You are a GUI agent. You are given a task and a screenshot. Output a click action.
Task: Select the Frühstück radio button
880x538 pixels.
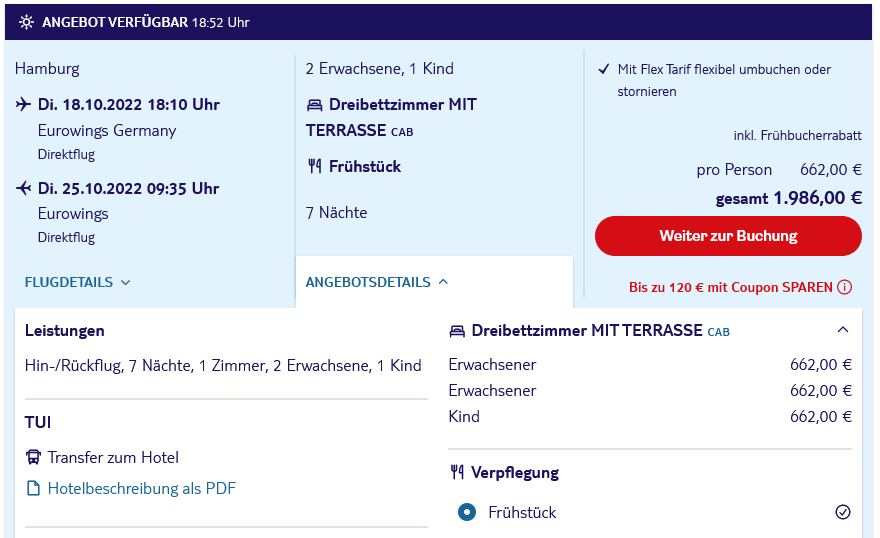pyautogui.click(x=466, y=513)
